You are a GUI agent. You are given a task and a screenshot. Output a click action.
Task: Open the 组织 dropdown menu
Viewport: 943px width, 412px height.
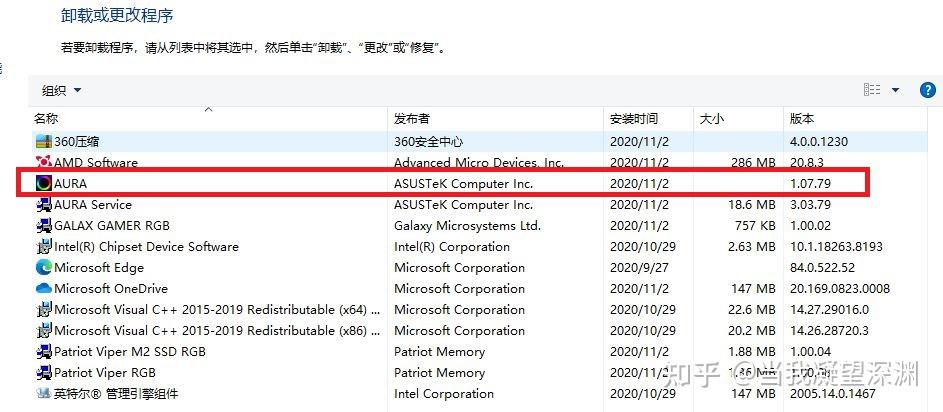pos(61,91)
